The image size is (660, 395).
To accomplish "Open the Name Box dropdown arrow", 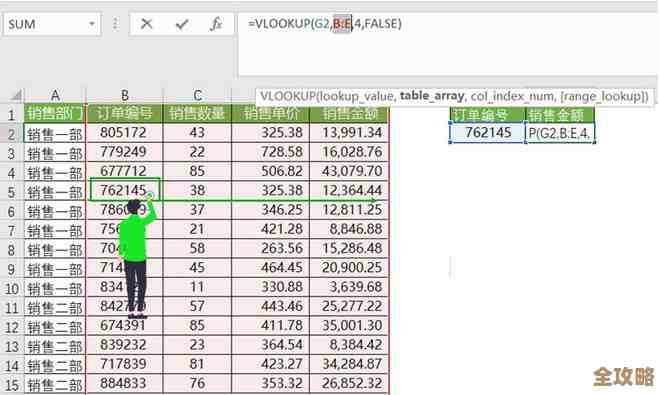I will pos(92,24).
